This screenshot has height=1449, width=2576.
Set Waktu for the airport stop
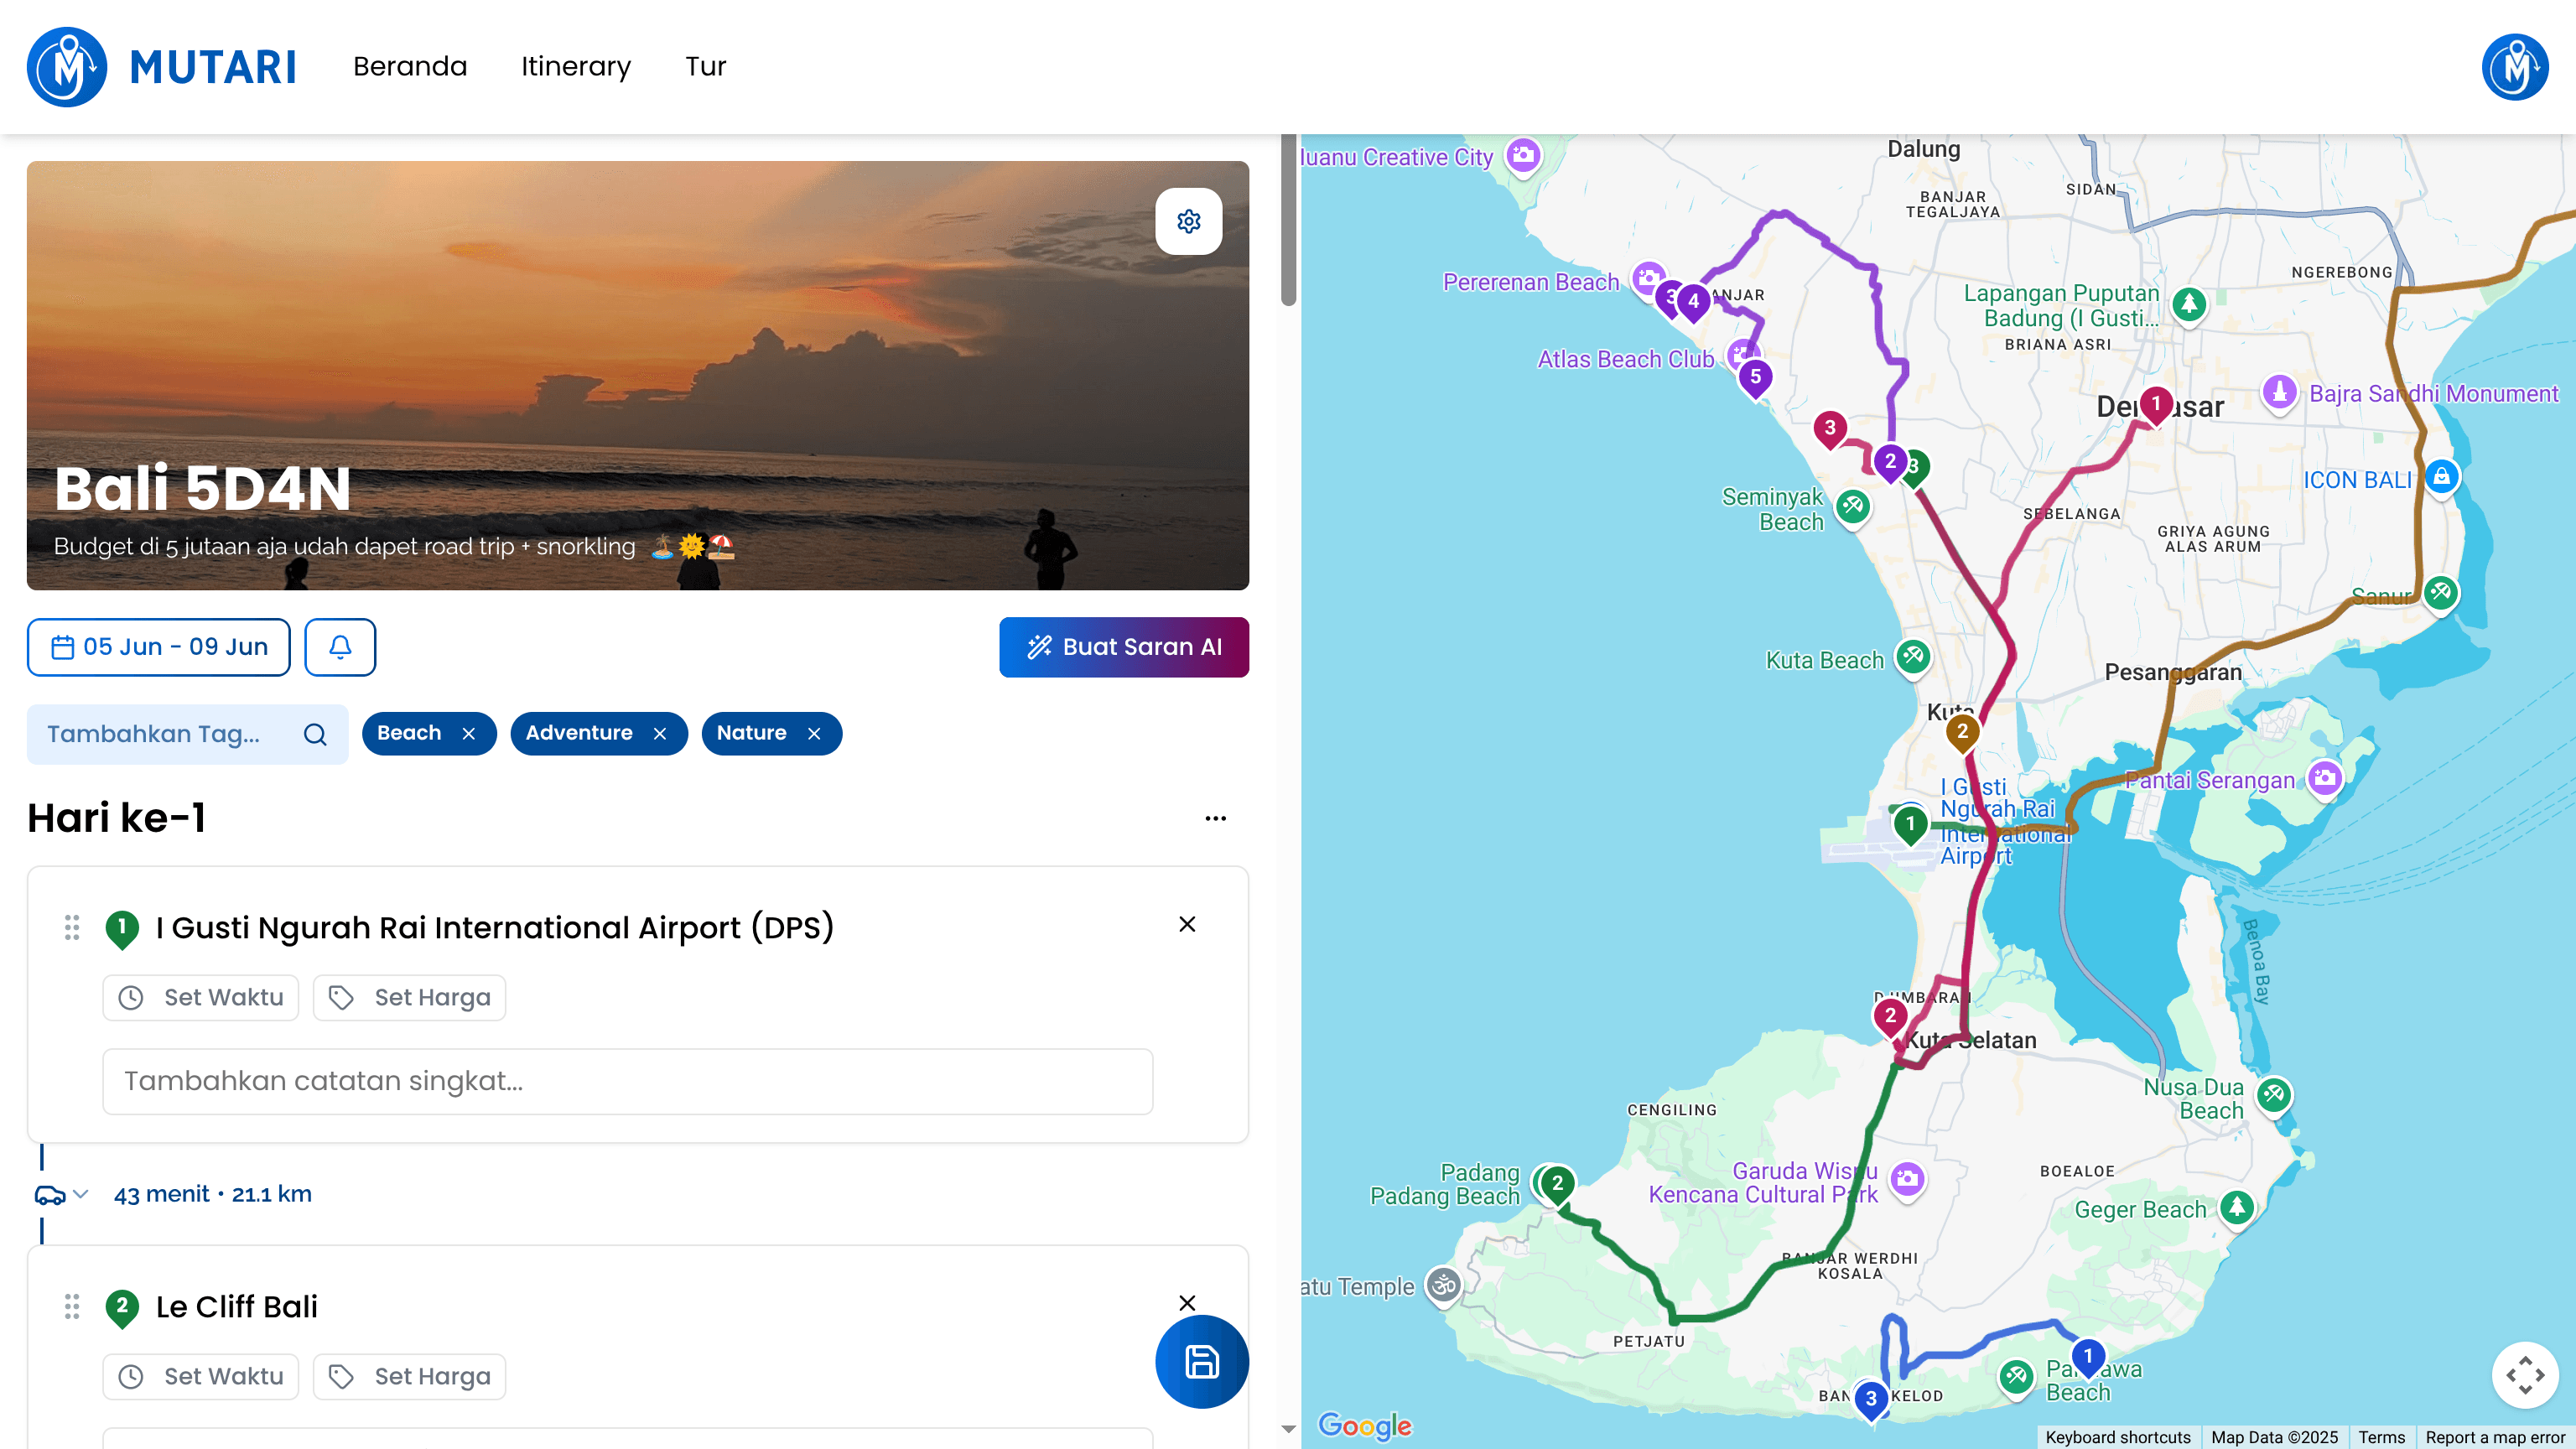coord(200,997)
